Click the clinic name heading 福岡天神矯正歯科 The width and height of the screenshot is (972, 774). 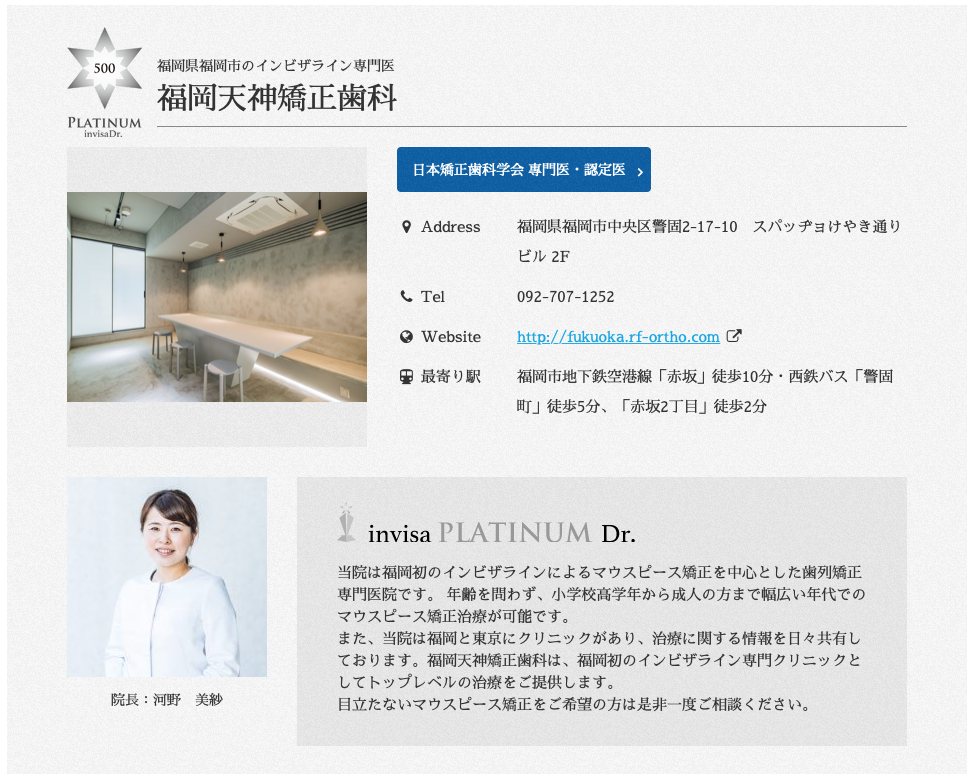[x=276, y=98]
